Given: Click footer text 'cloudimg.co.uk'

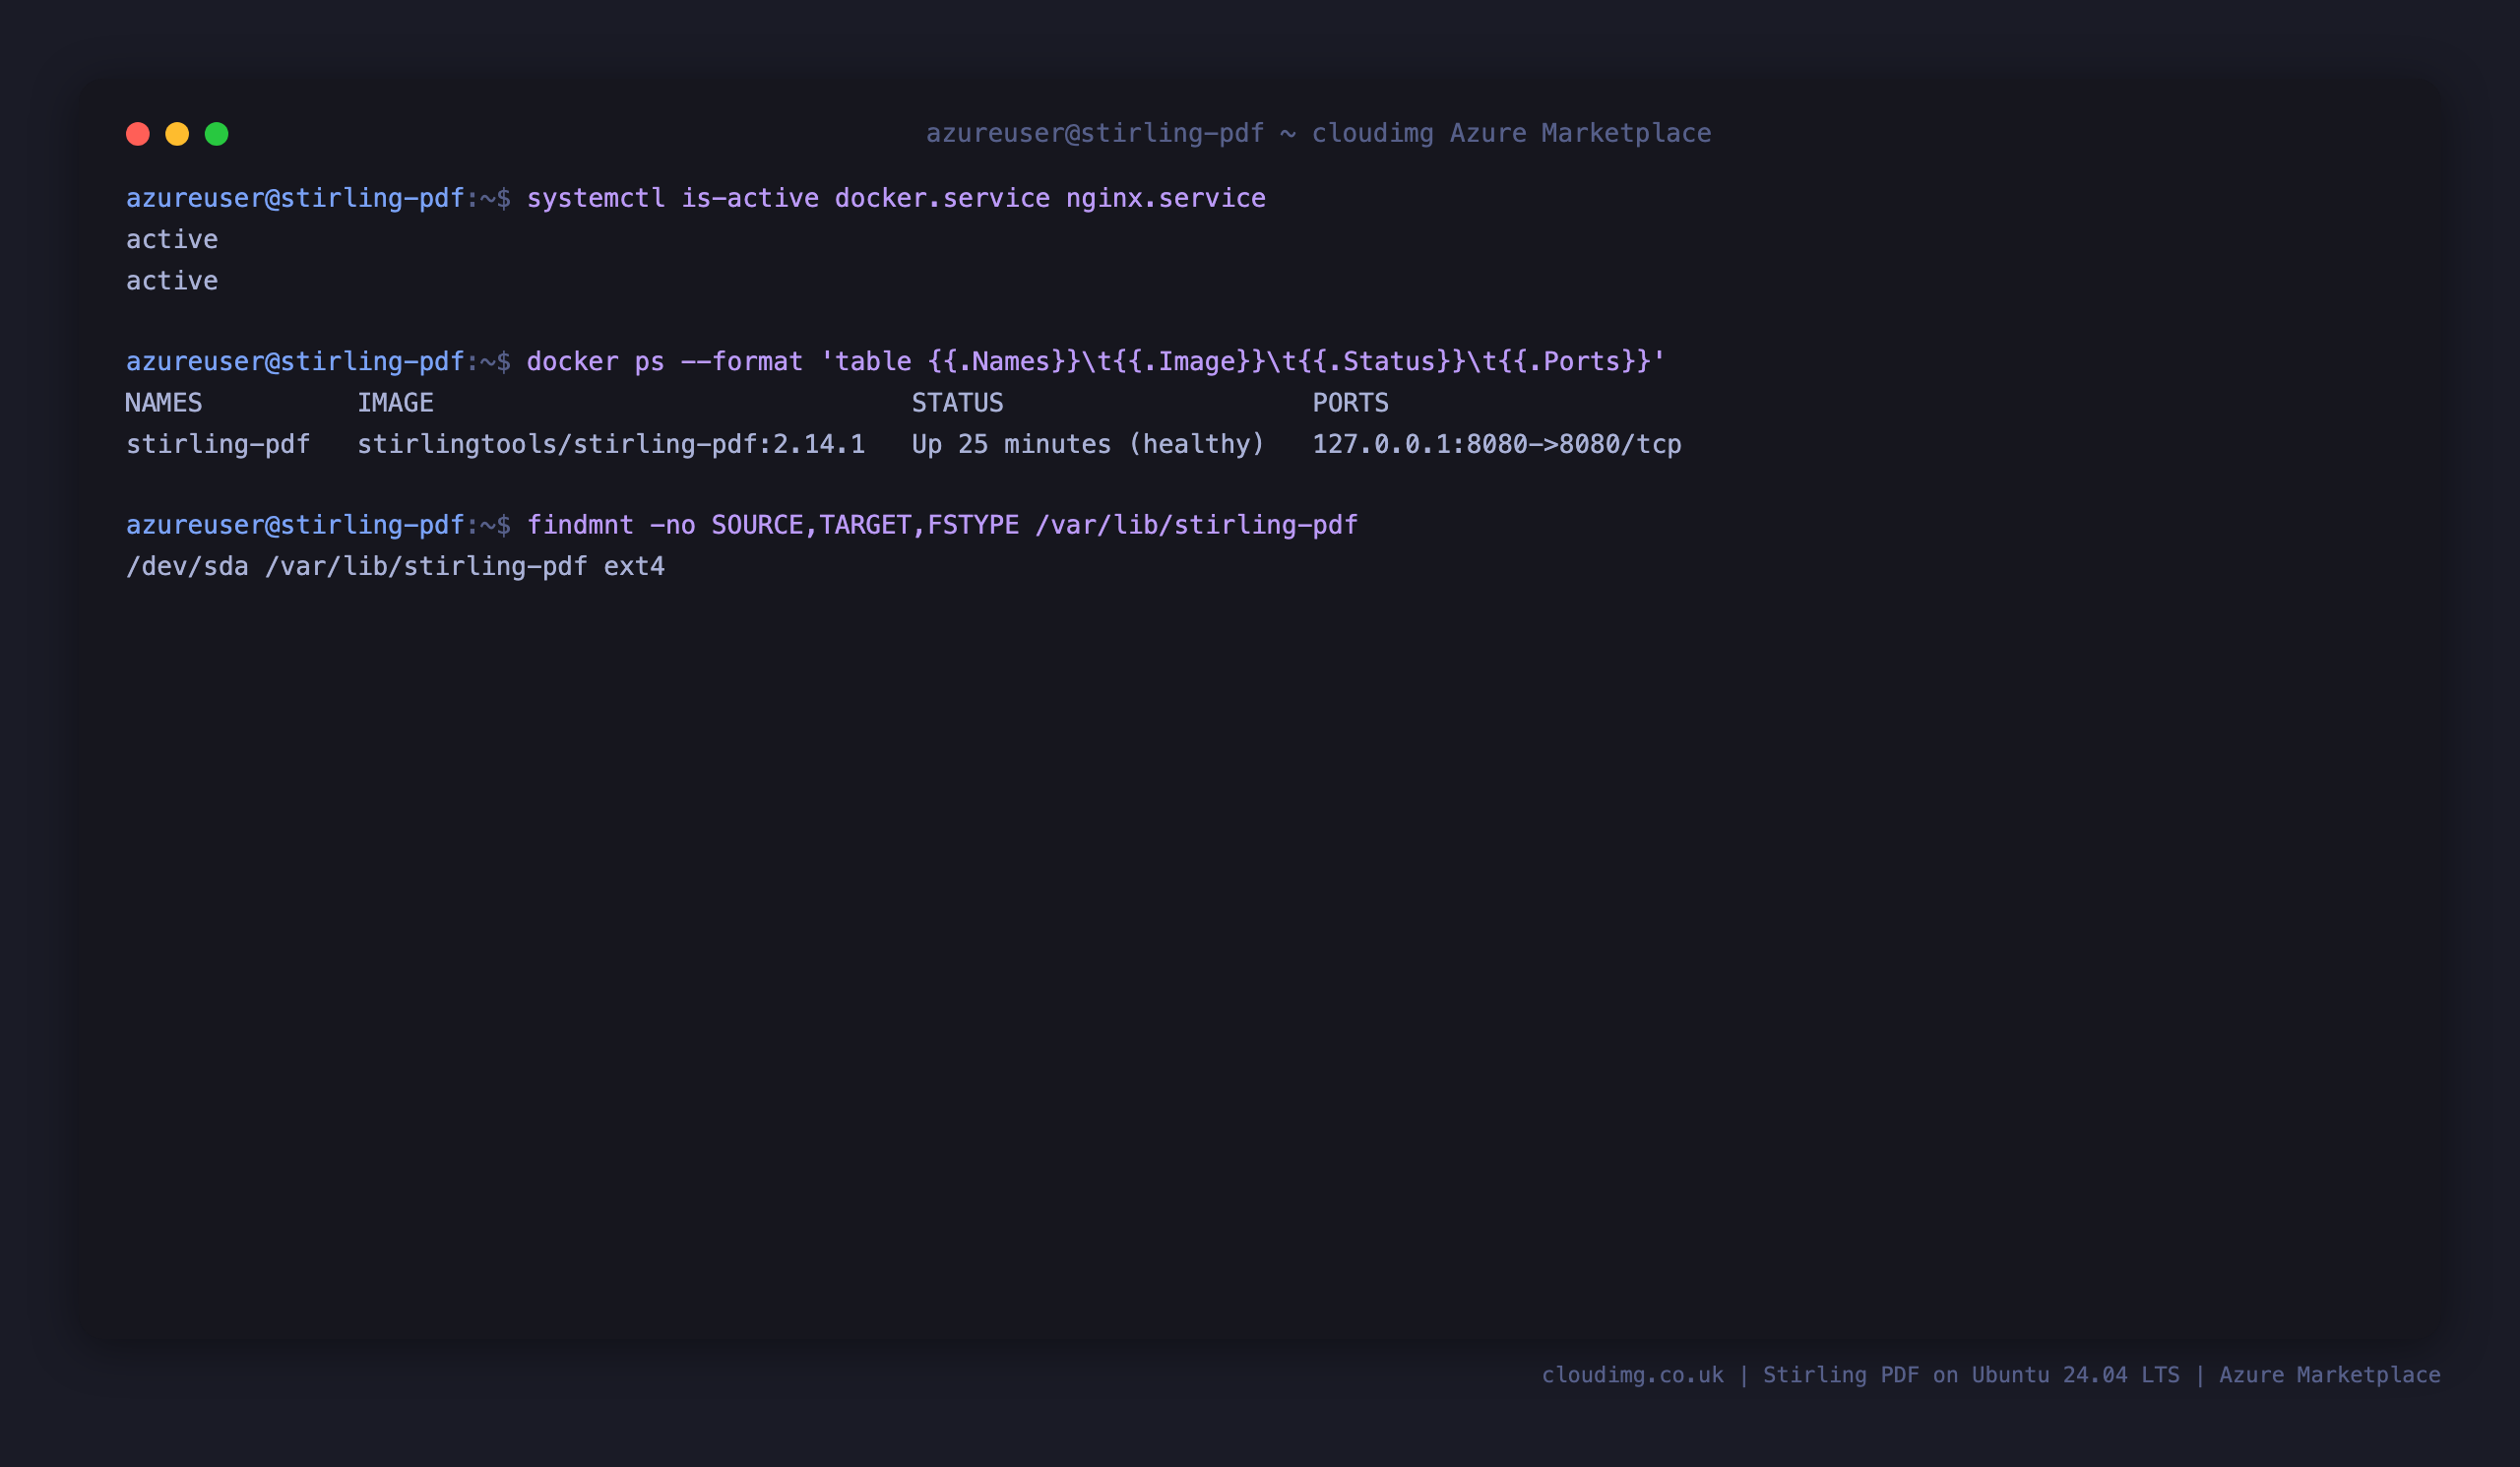Looking at the screenshot, I should click(1633, 1375).
